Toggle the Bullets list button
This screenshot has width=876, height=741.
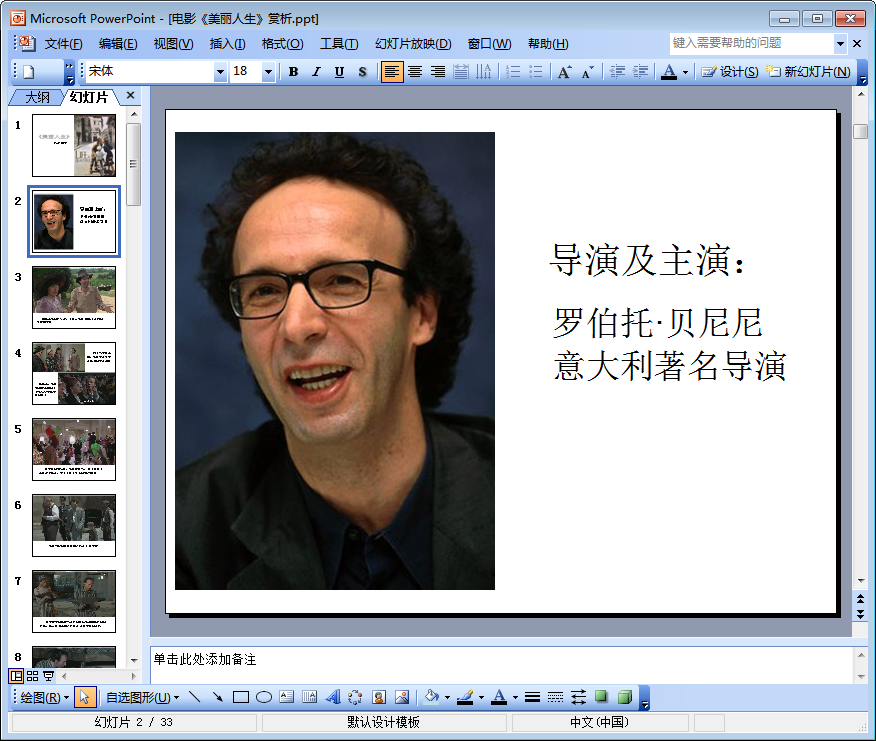536,72
